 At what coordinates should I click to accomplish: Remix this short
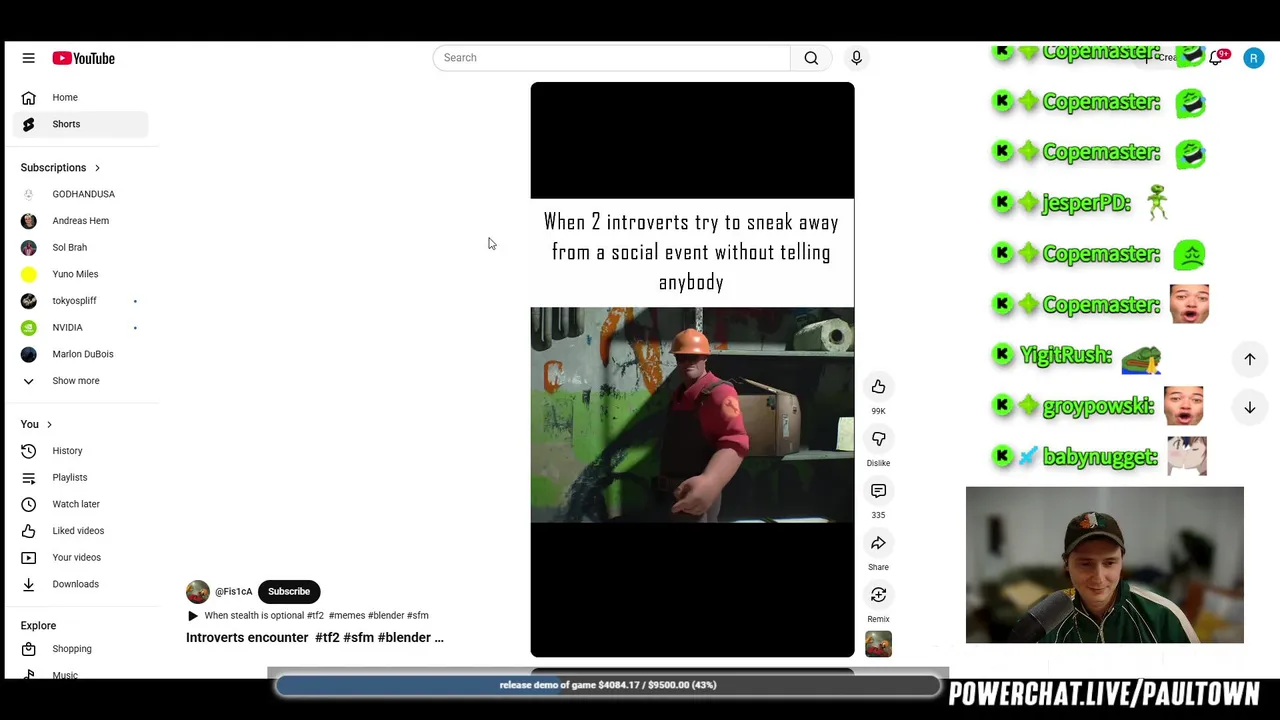(x=878, y=595)
